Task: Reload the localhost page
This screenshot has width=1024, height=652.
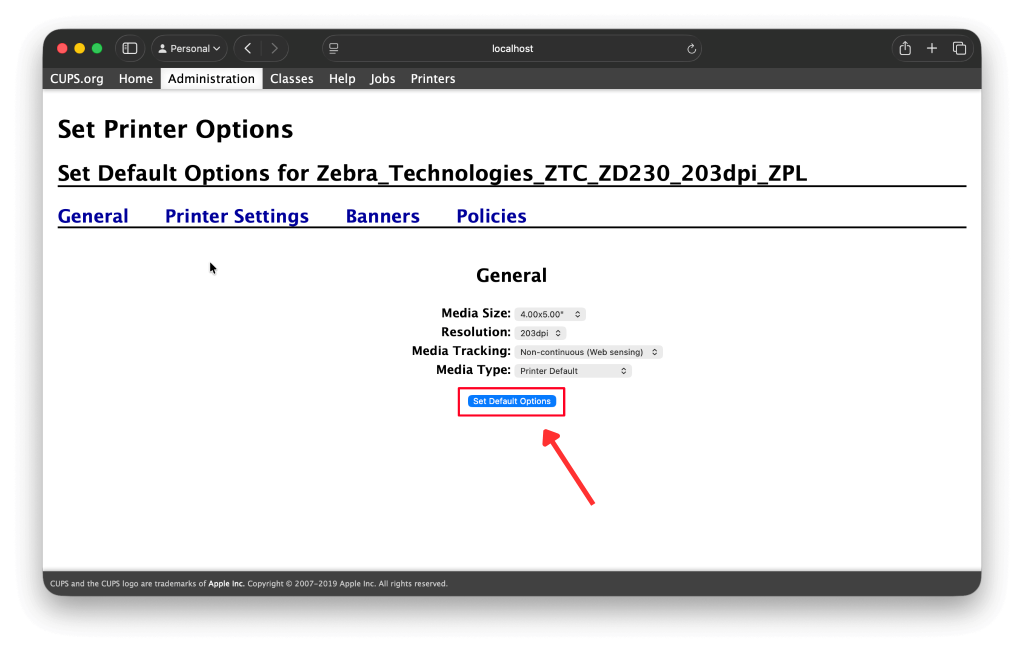Action: (x=691, y=48)
